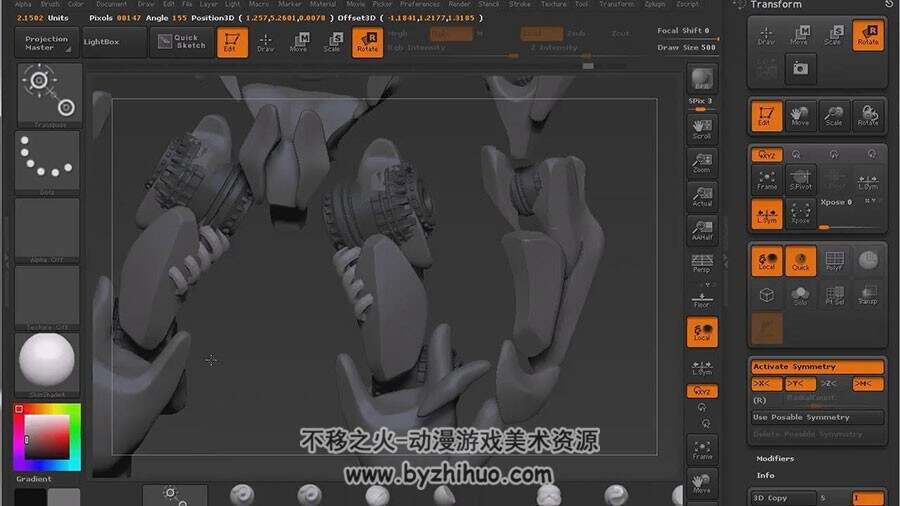Screen dimensions: 900x506
Task: Click the AAHalf icon
Action: pos(701,231)
